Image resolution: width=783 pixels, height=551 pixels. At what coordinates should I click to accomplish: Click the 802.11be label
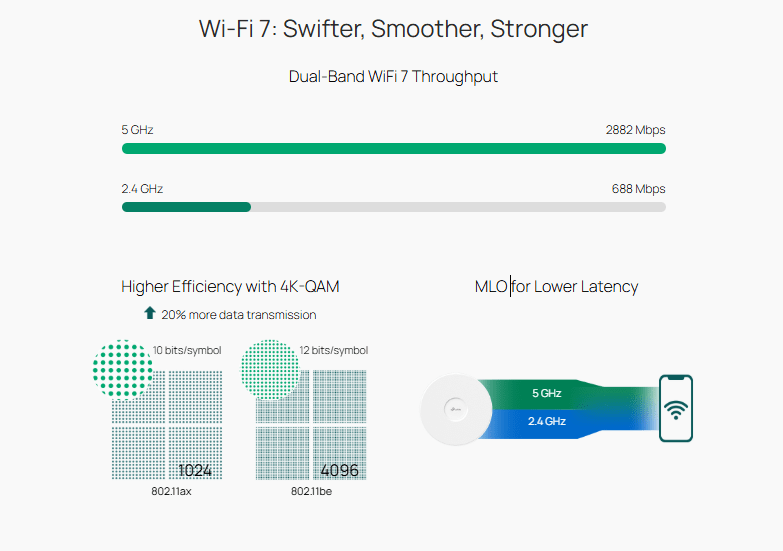[311, 492]
